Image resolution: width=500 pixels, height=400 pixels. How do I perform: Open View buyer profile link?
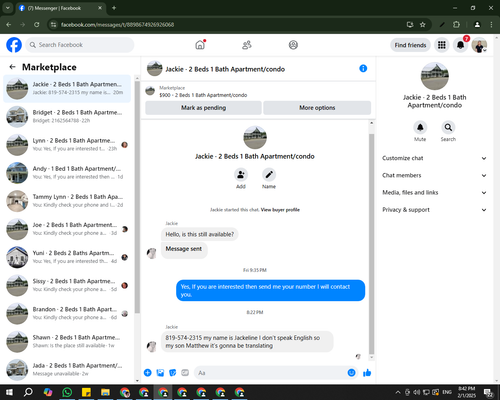tap(280, 210)
